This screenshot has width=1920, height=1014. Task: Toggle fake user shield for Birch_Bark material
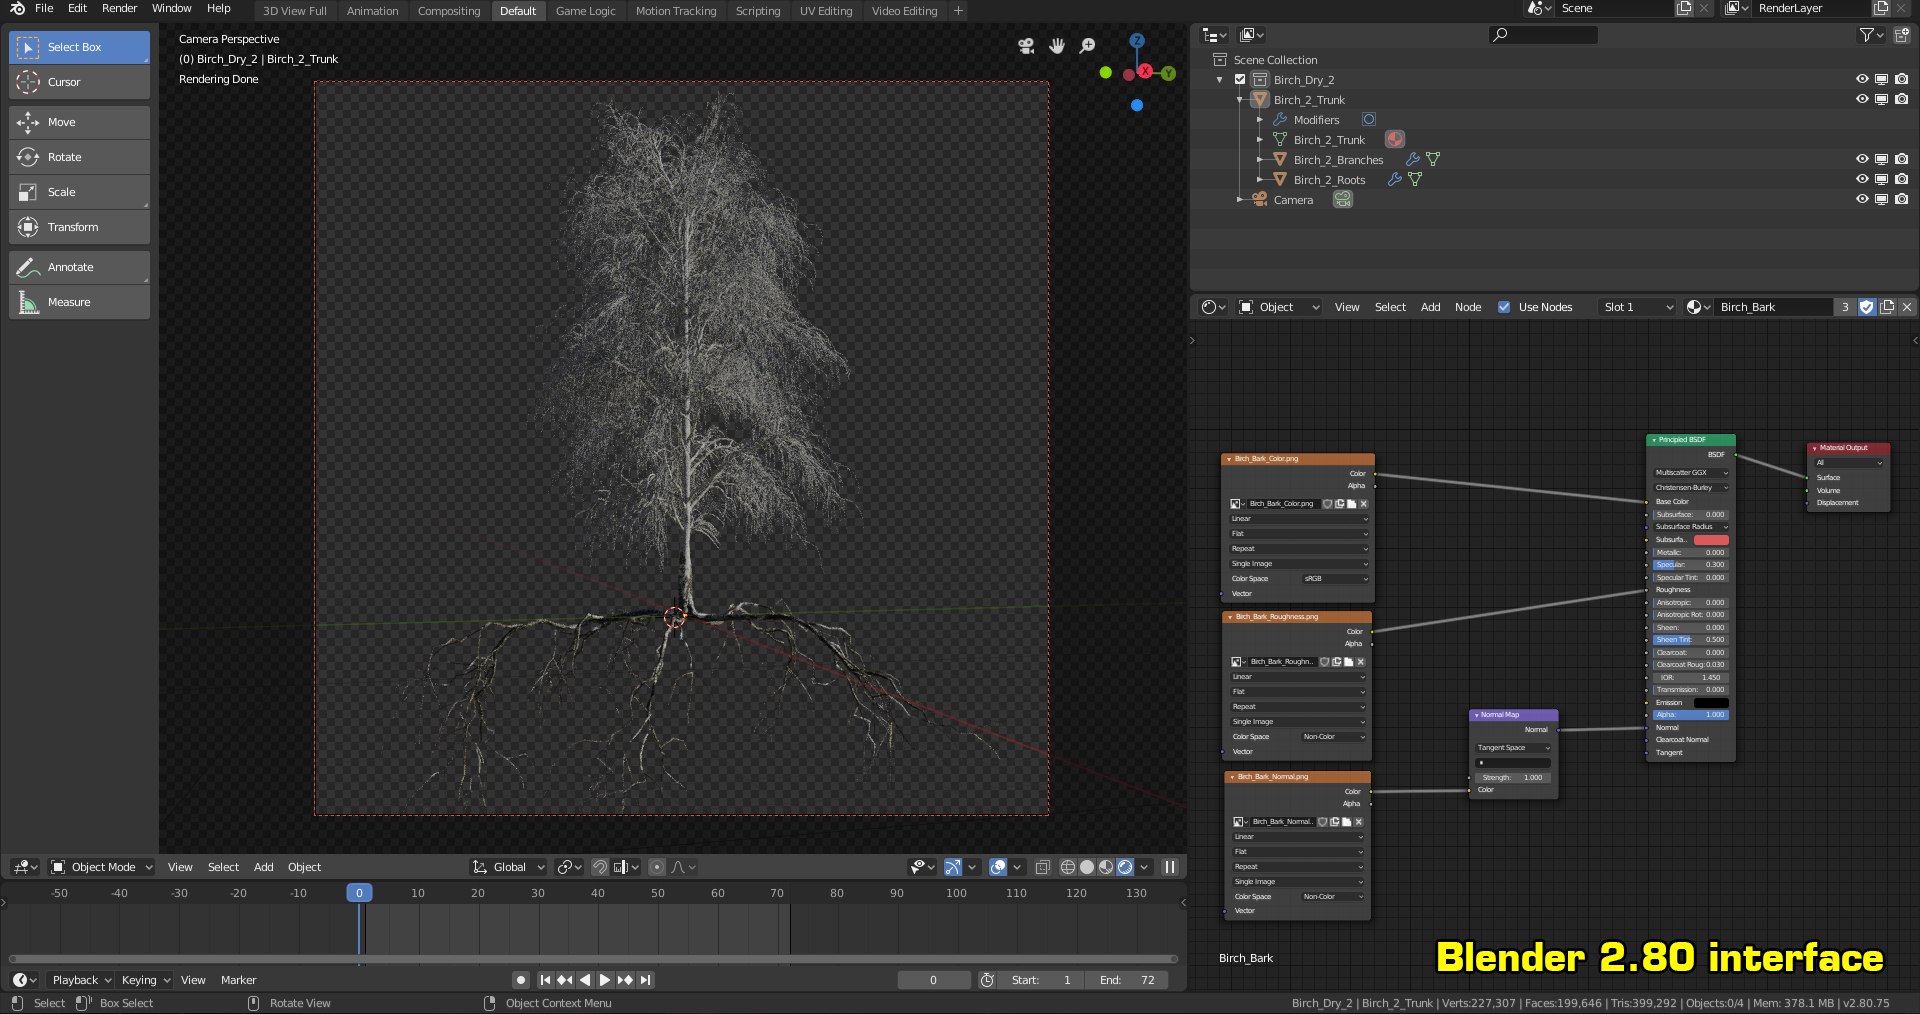pos(1867,307)
